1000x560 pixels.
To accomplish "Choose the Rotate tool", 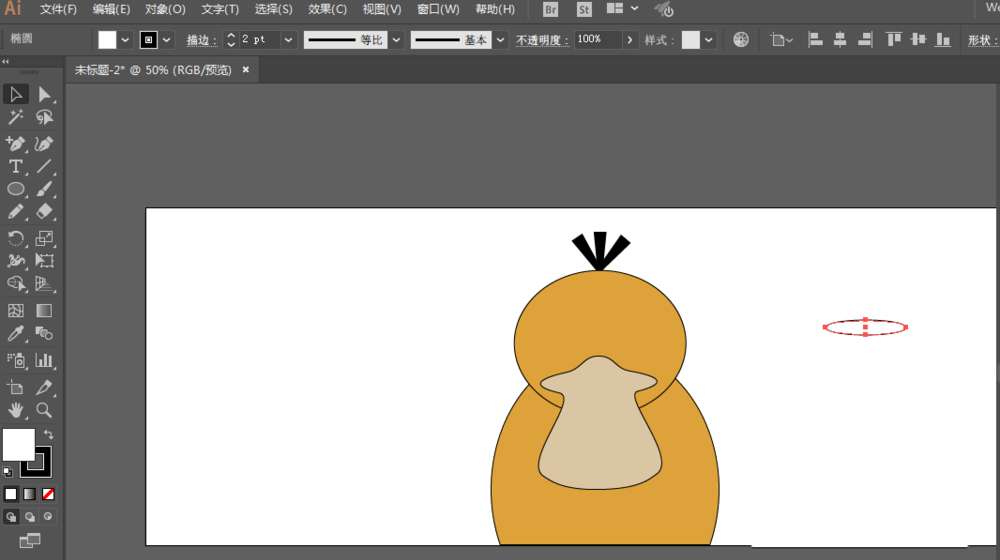I will [x=15, y=239].
